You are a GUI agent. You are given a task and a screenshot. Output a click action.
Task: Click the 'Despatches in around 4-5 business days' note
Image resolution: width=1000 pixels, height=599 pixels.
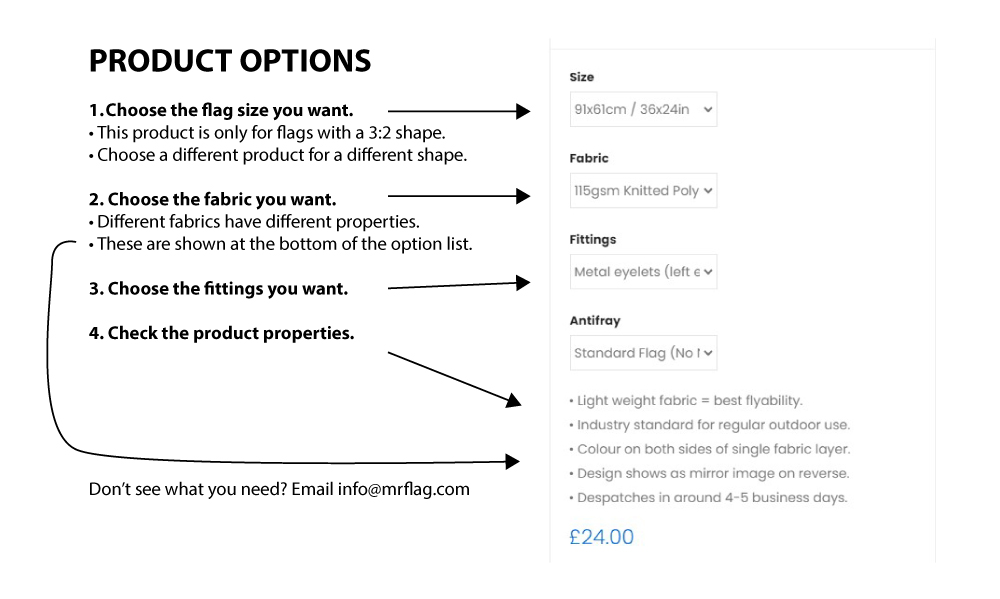pos(708,498)
